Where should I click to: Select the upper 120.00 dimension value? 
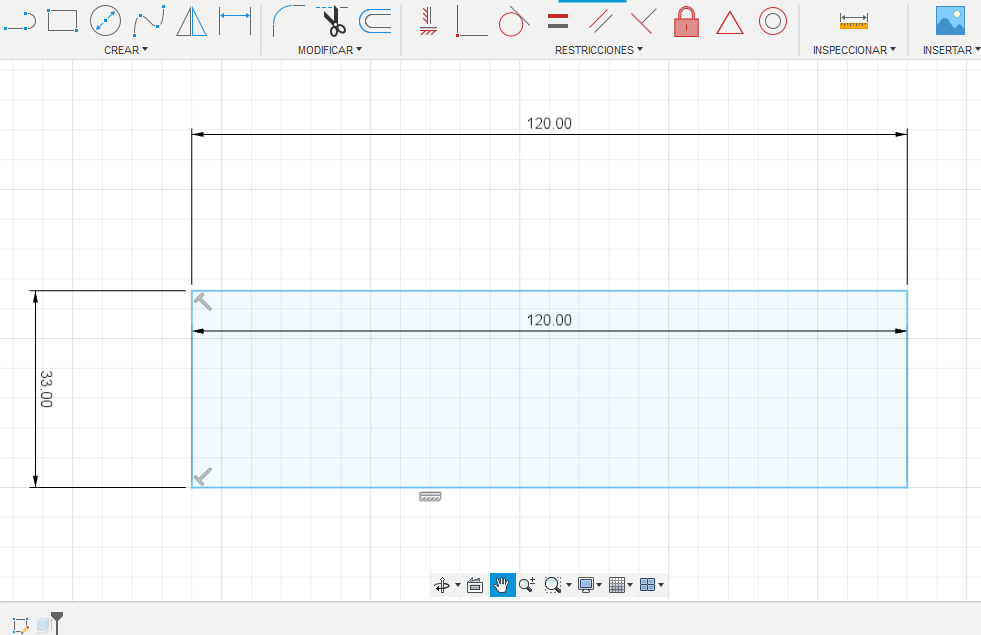pyautogui.click(x=549, y=123)
